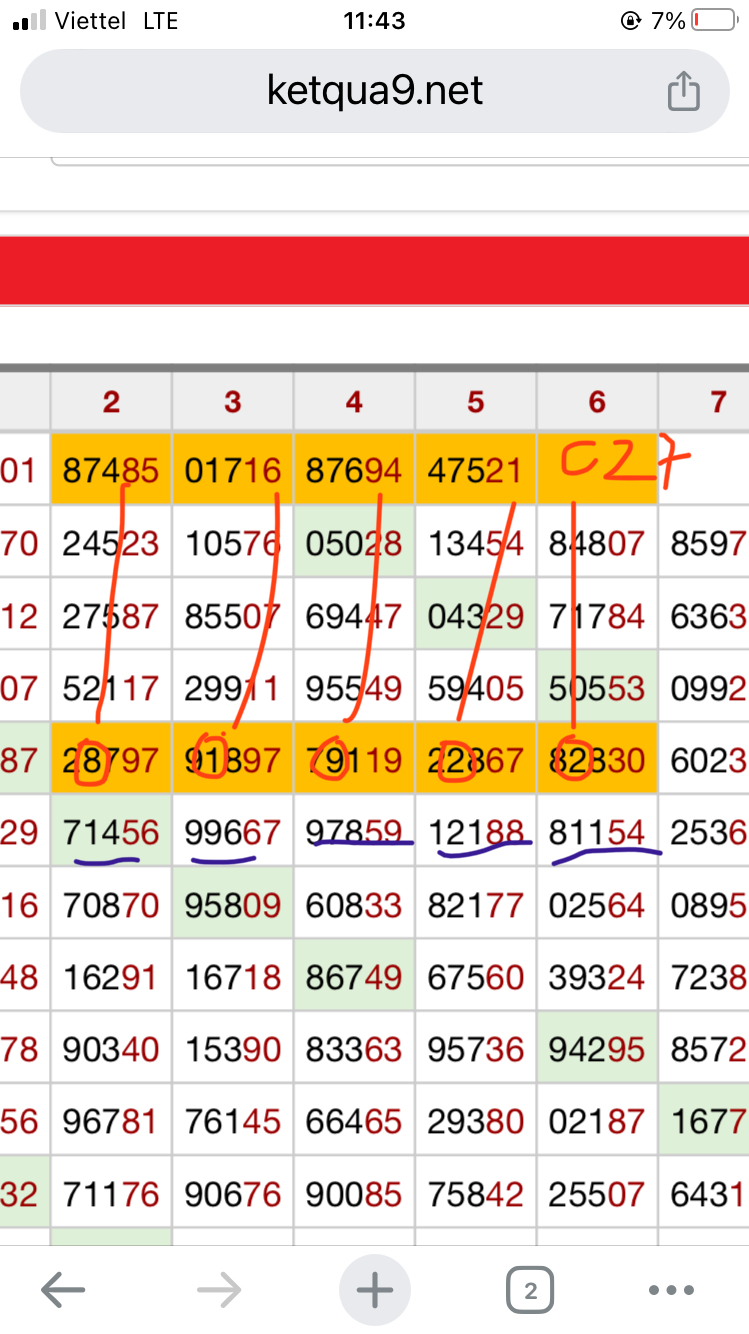This screenshot has width=749, height=1334.
Task: Tap the orange cell 82830
Action: coord(597,759)
